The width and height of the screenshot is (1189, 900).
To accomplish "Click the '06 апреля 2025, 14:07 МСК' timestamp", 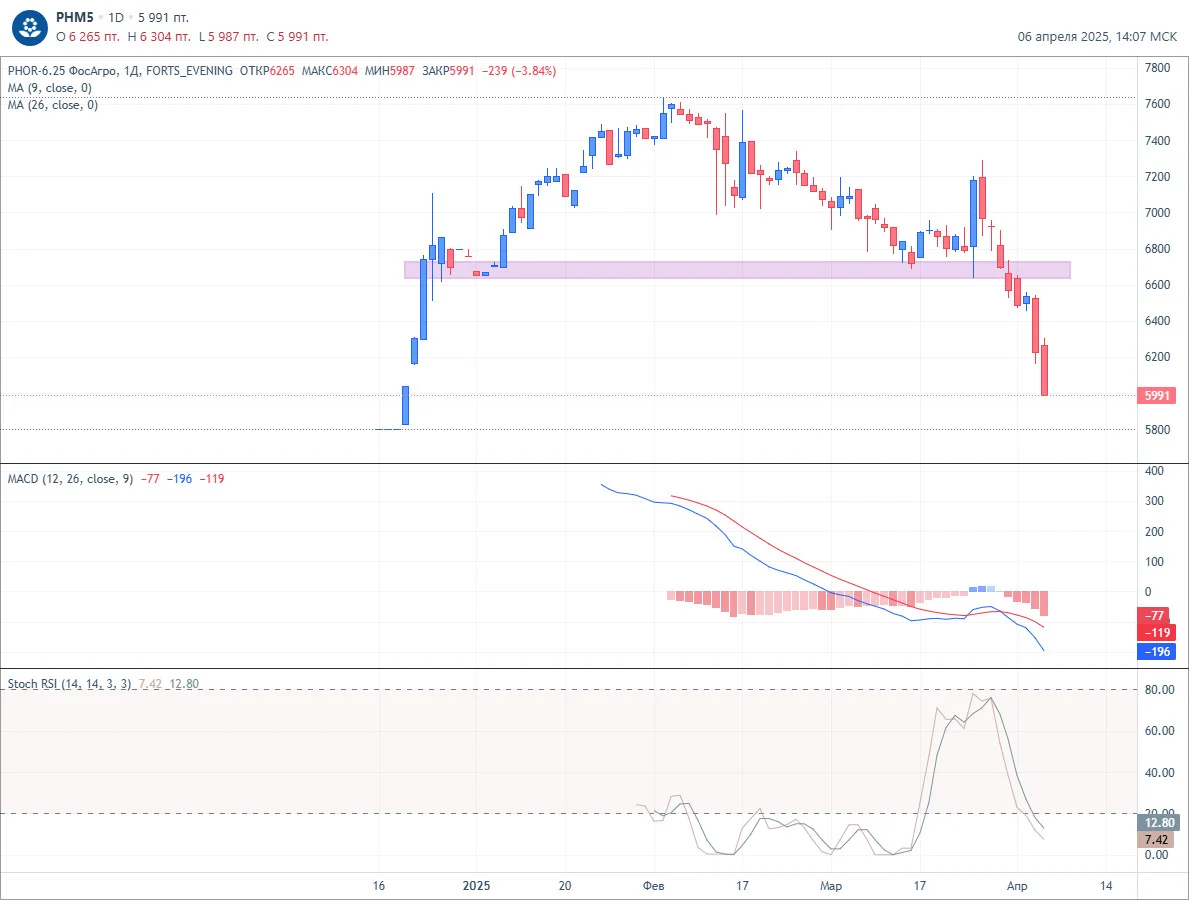I will pos(1097,36).
